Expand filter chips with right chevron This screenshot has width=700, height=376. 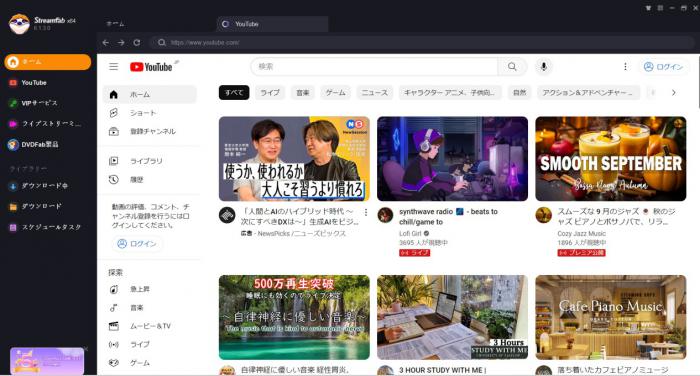[x=673, y=92]
